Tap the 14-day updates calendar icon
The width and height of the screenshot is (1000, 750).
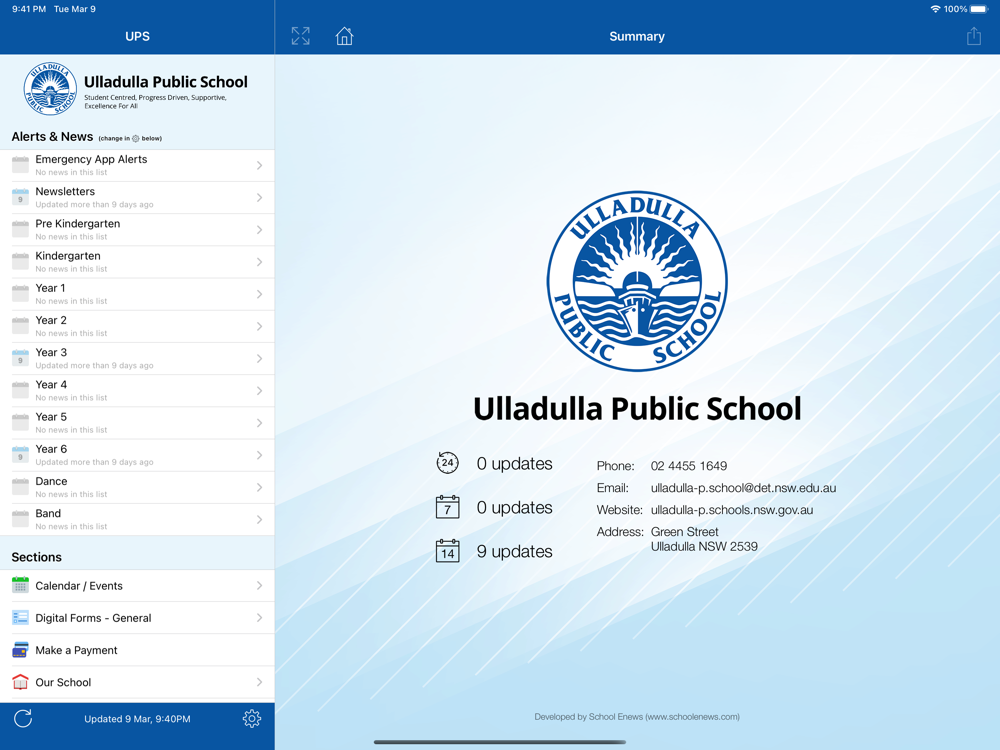pos(447,551)
